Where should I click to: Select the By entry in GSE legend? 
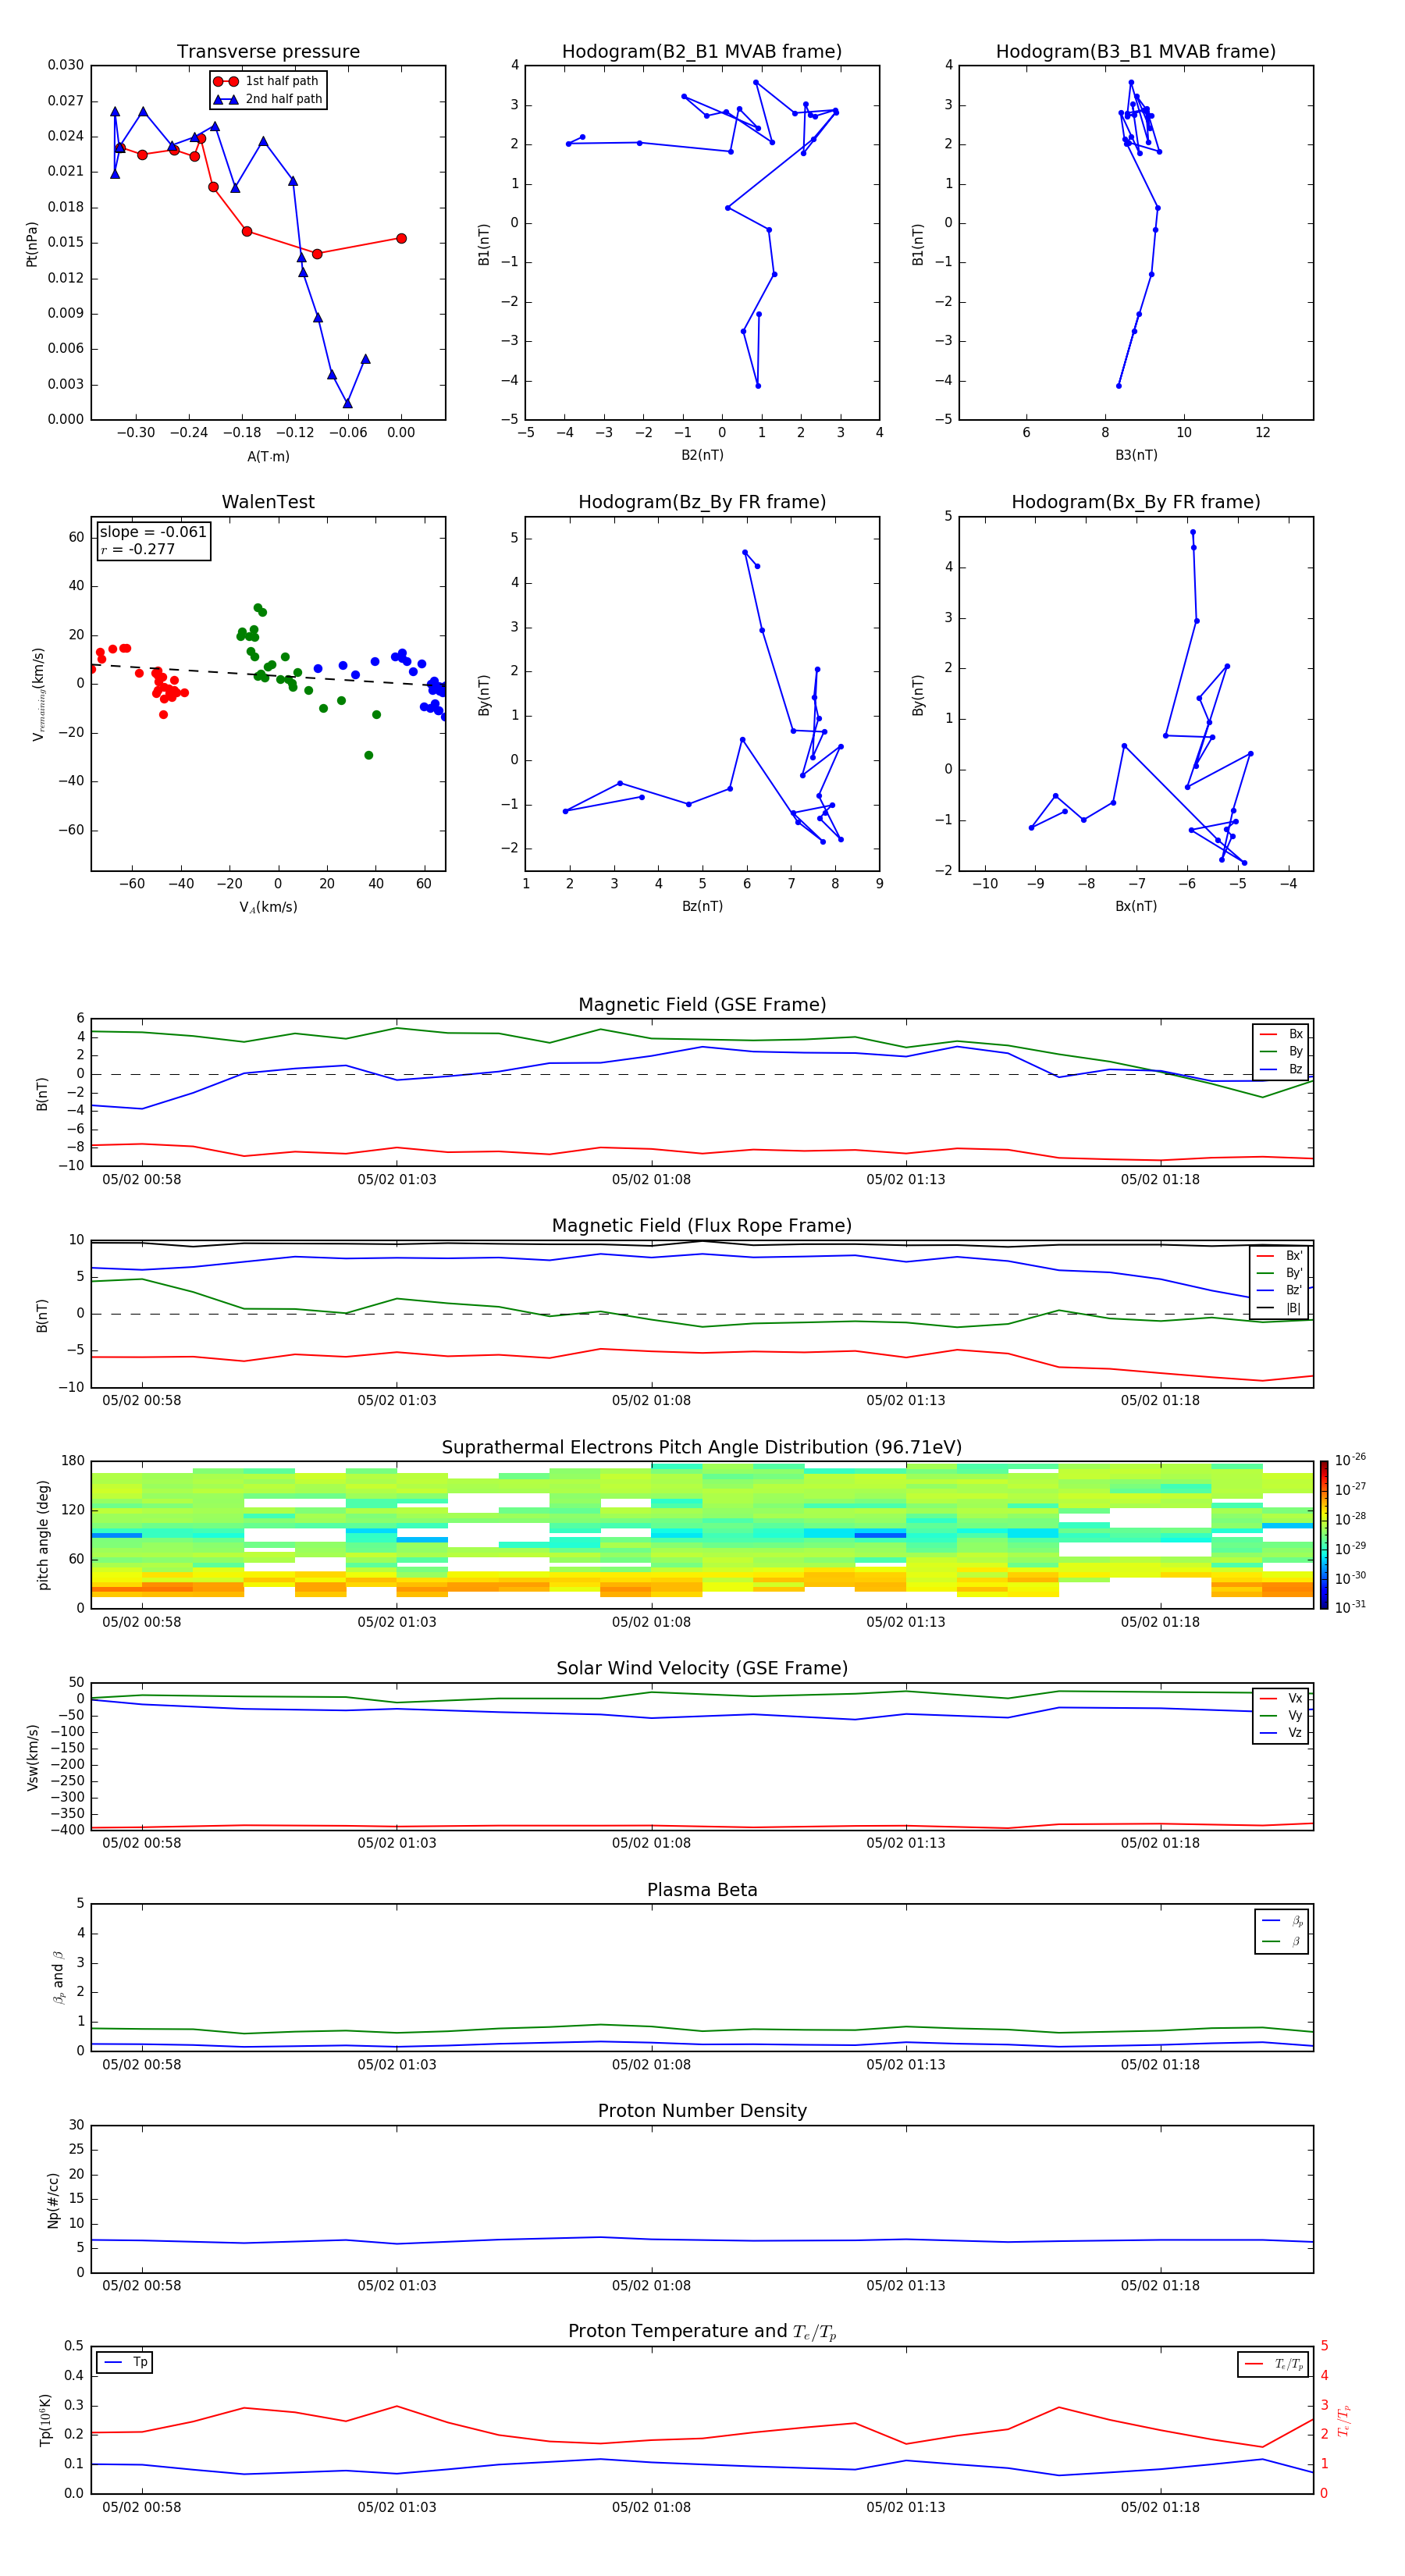point(1282,1051)
